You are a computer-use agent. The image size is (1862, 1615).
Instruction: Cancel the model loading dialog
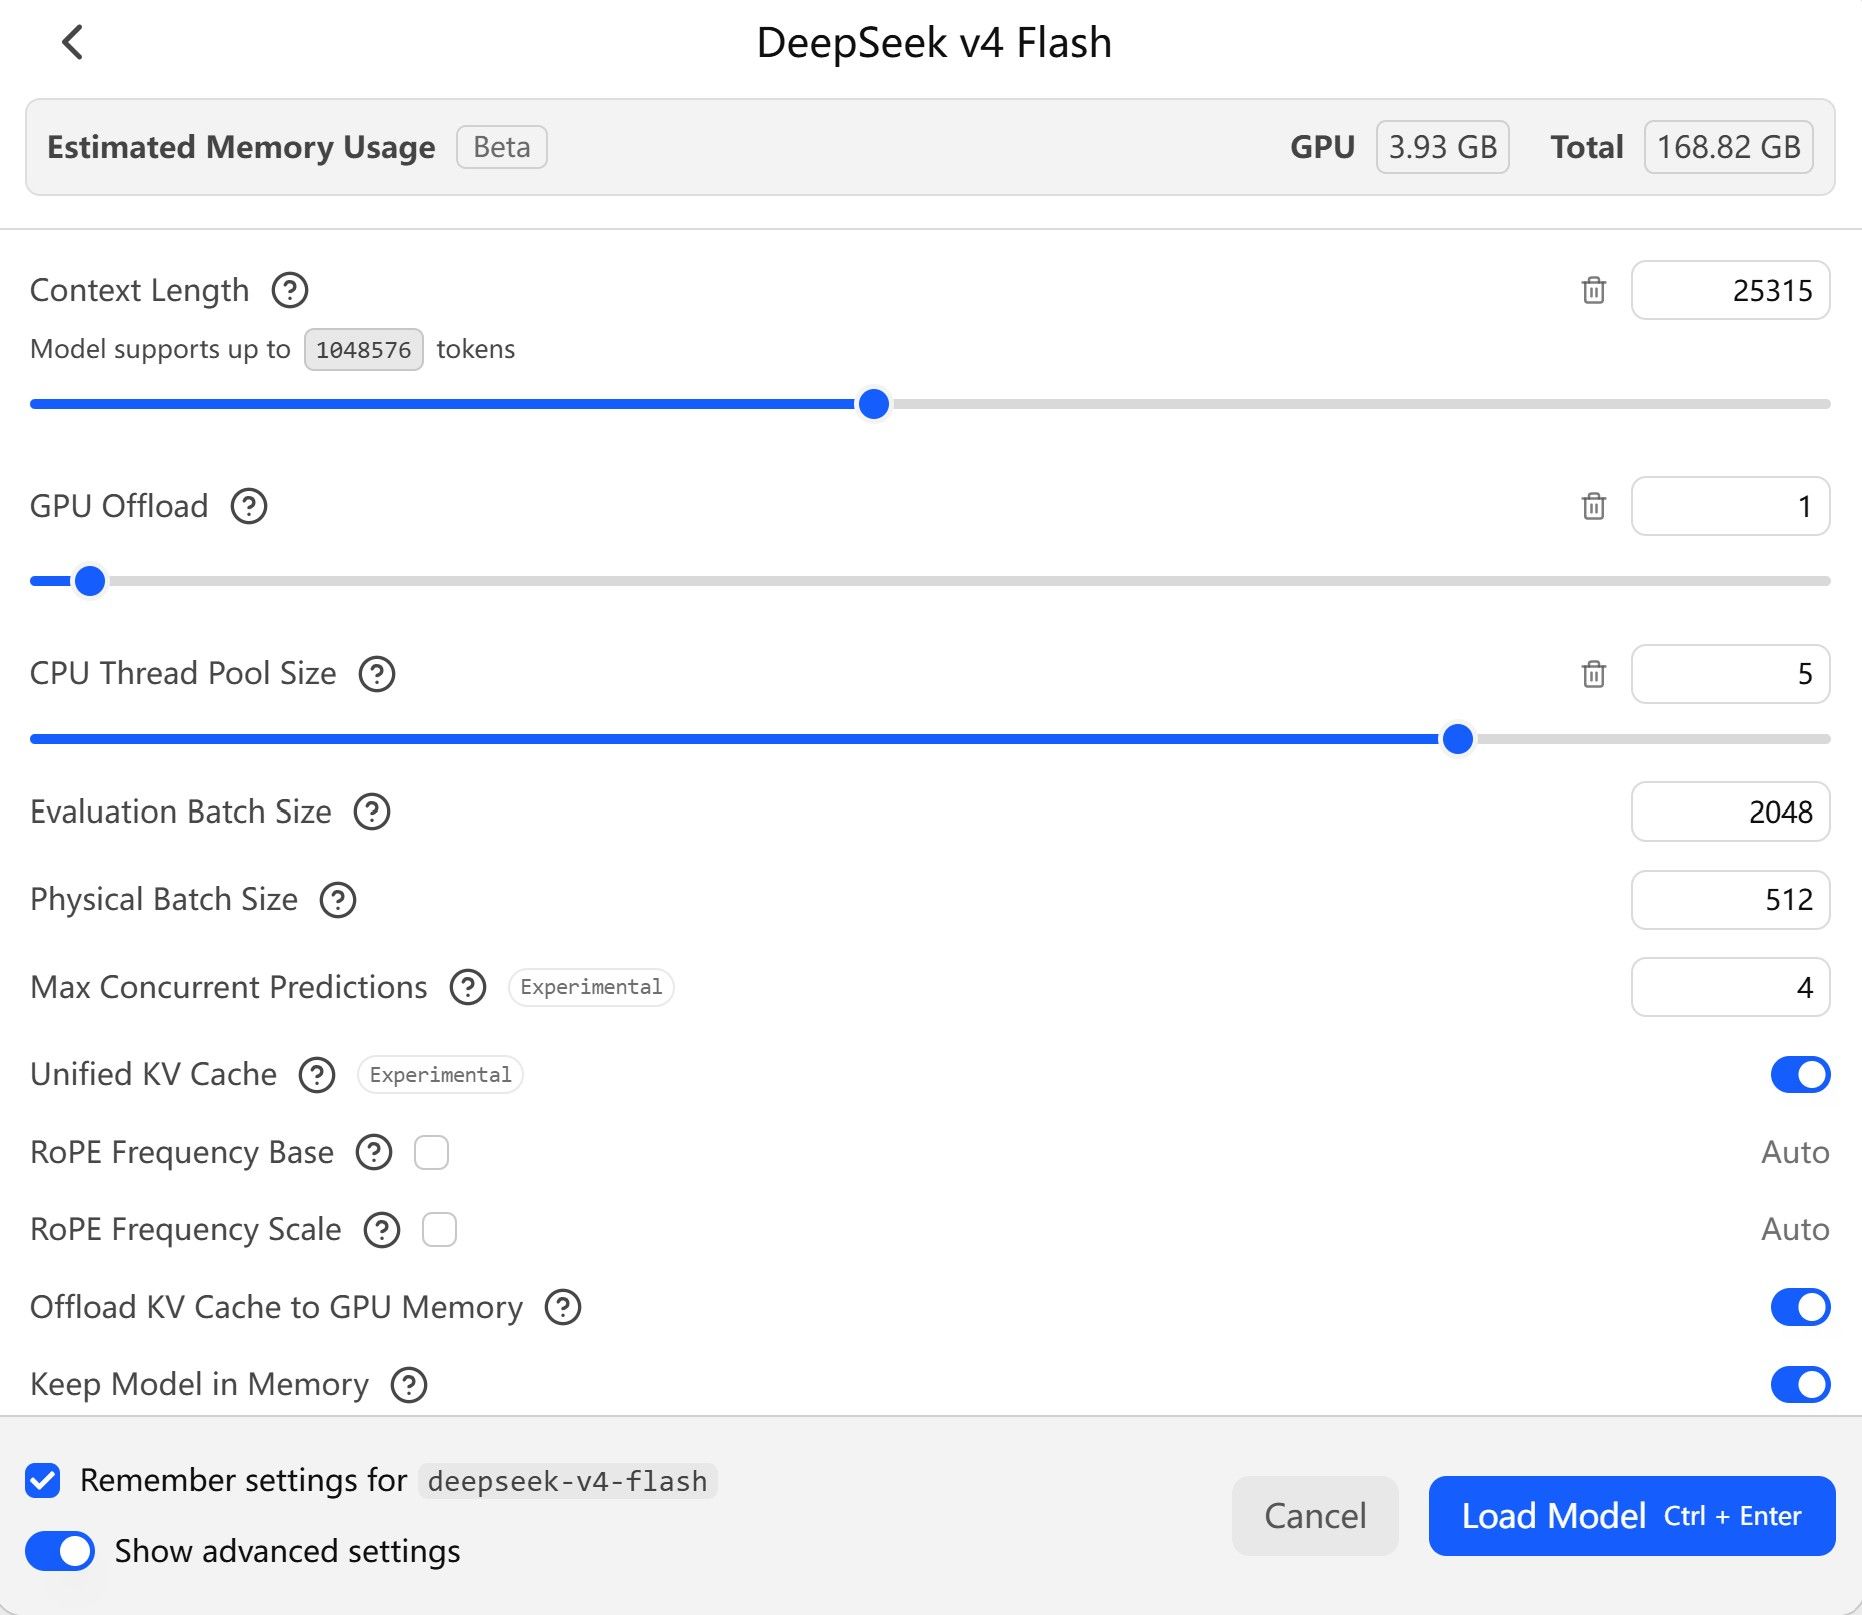coord(1315,1516)
